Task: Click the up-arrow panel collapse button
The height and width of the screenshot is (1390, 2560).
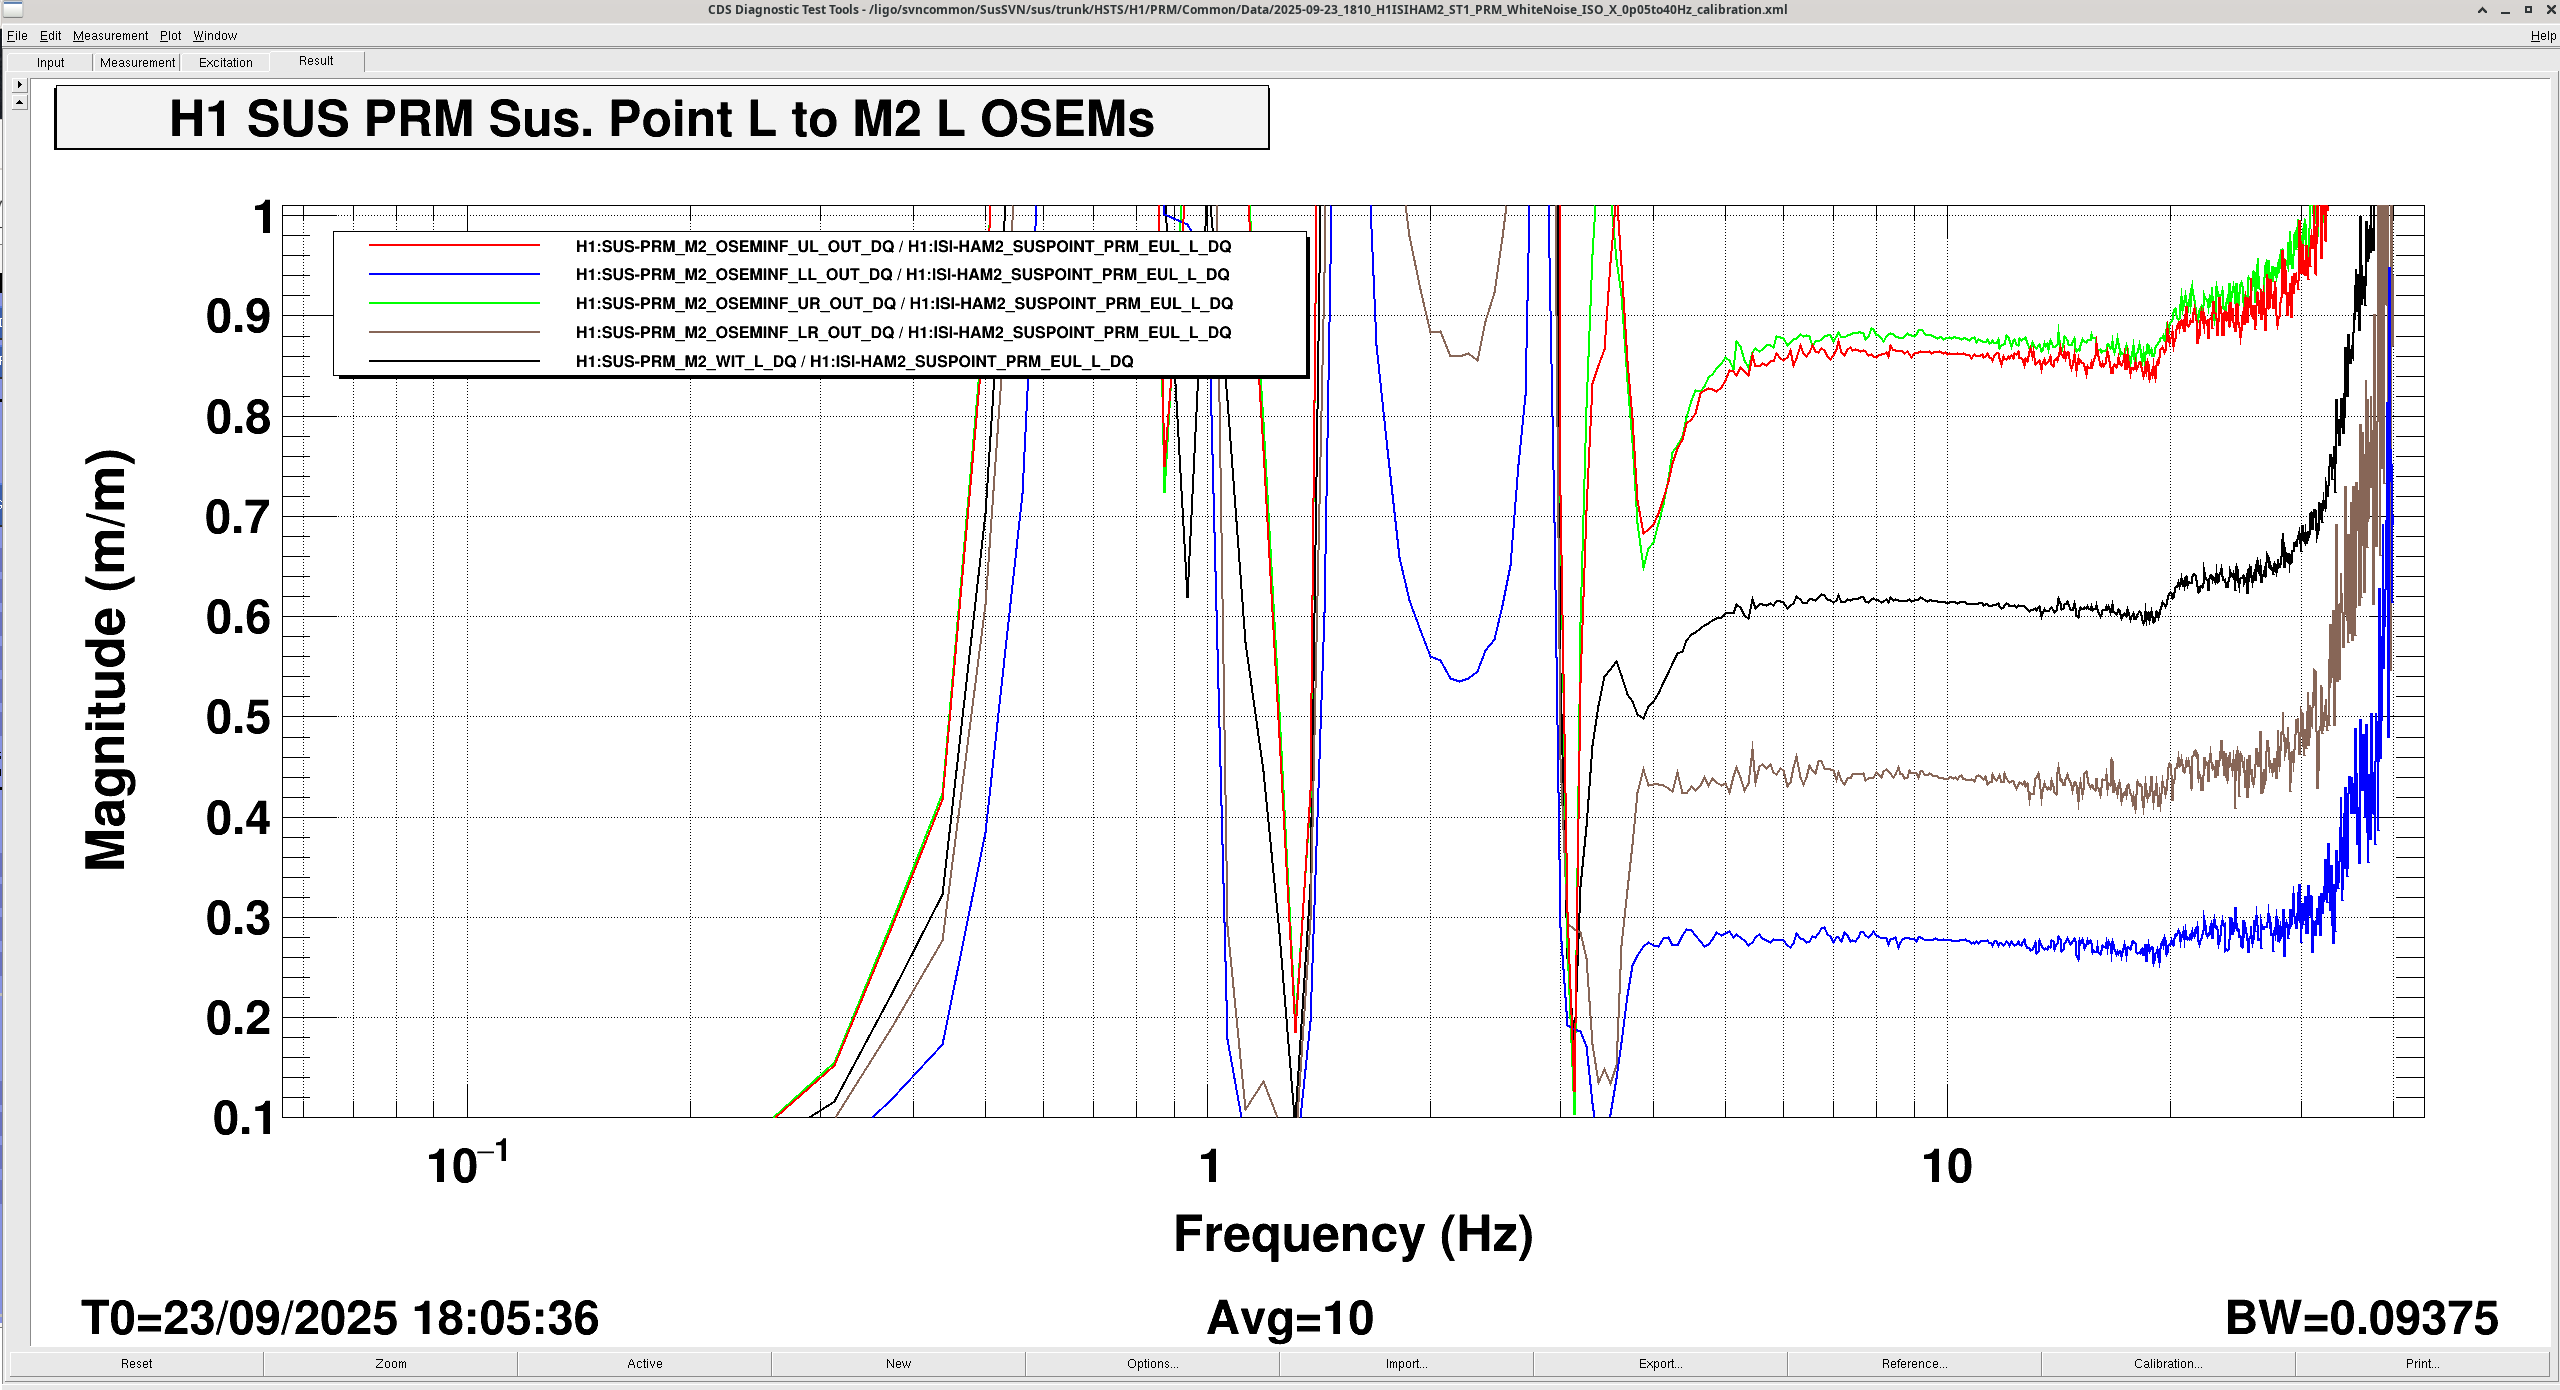Action: click(19, 102)
